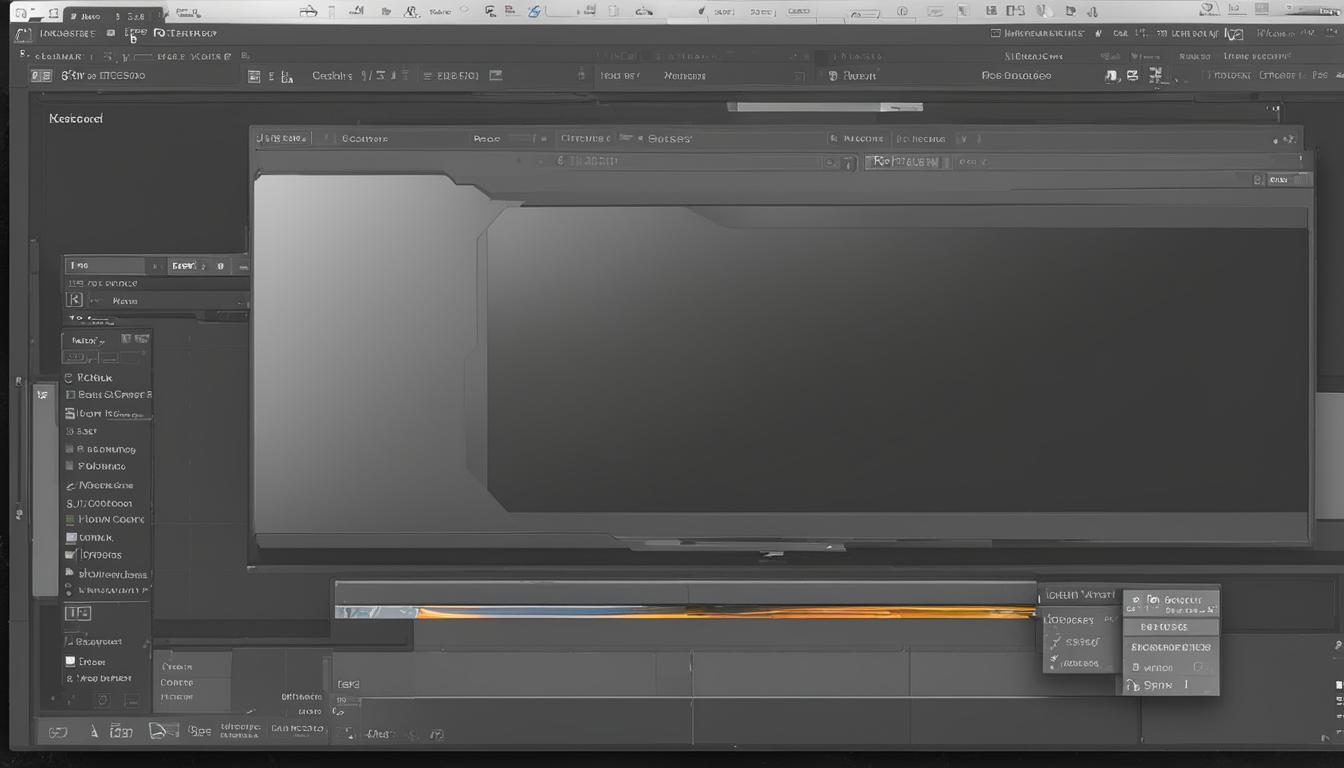Click the grid icon in the top-right options row
Screen dimensions: 1344x768
1156,75
